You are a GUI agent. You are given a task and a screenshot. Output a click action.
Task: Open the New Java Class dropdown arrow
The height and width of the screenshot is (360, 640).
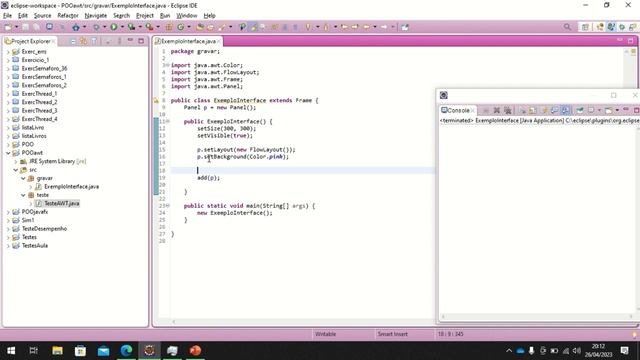coord(189,27)
